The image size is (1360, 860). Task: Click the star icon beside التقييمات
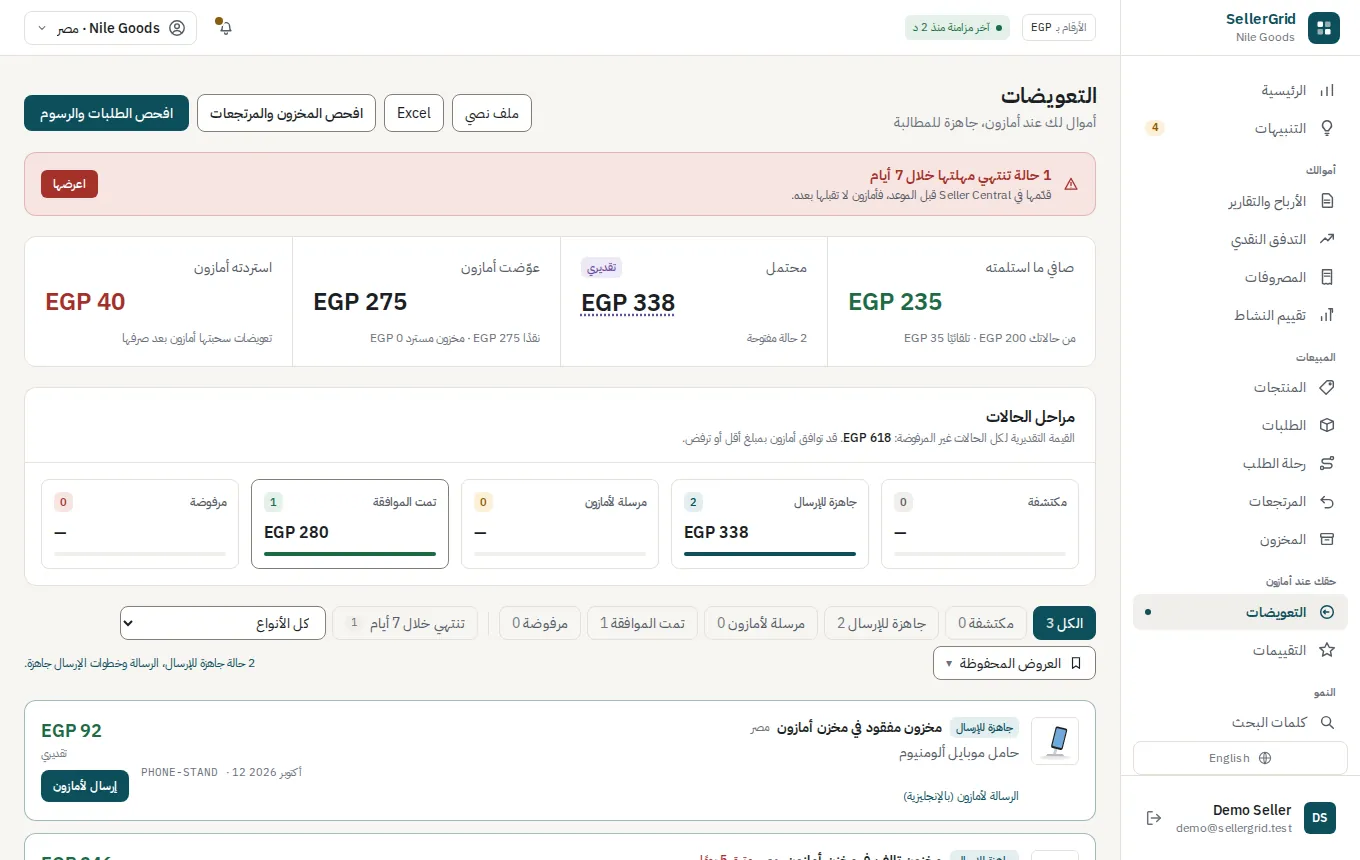coord(1327,651)
